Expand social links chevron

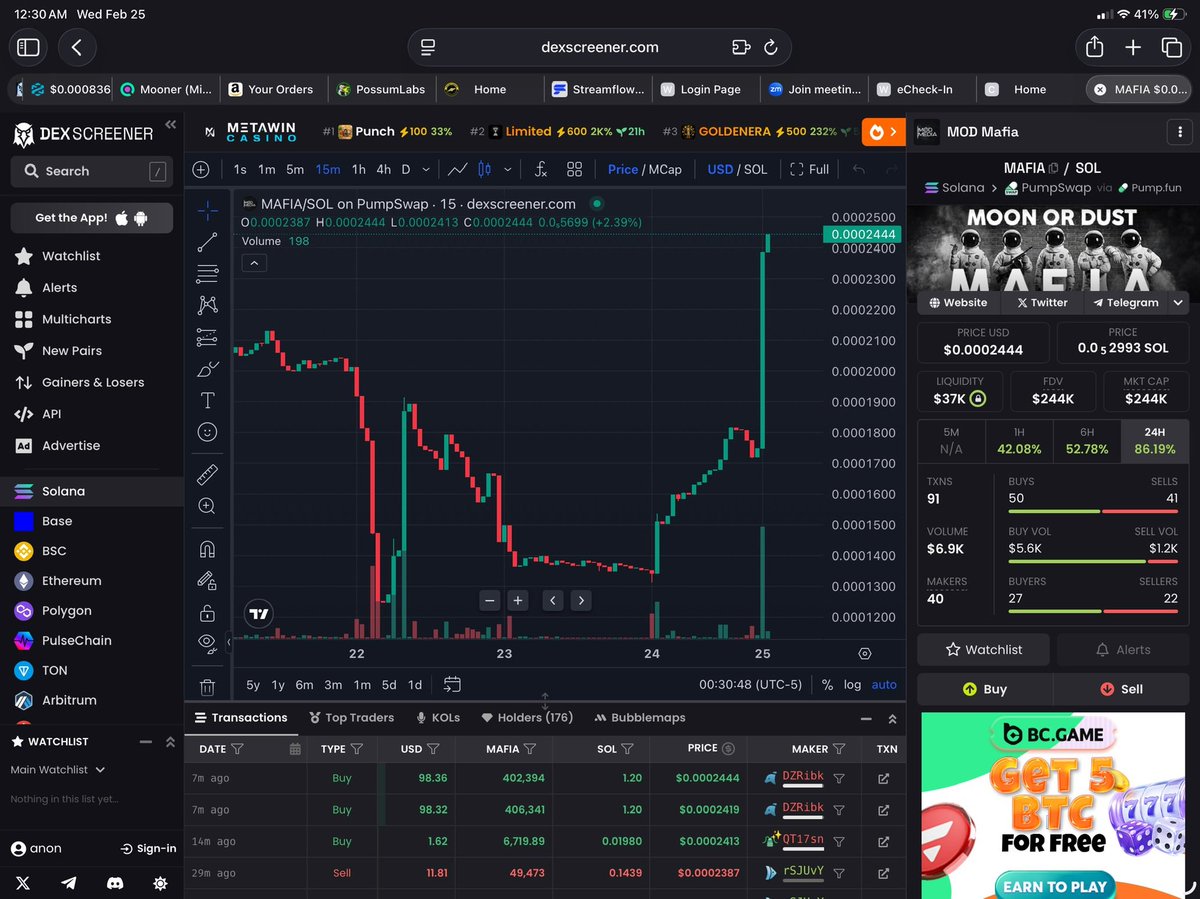click(x=1178, y=302)
